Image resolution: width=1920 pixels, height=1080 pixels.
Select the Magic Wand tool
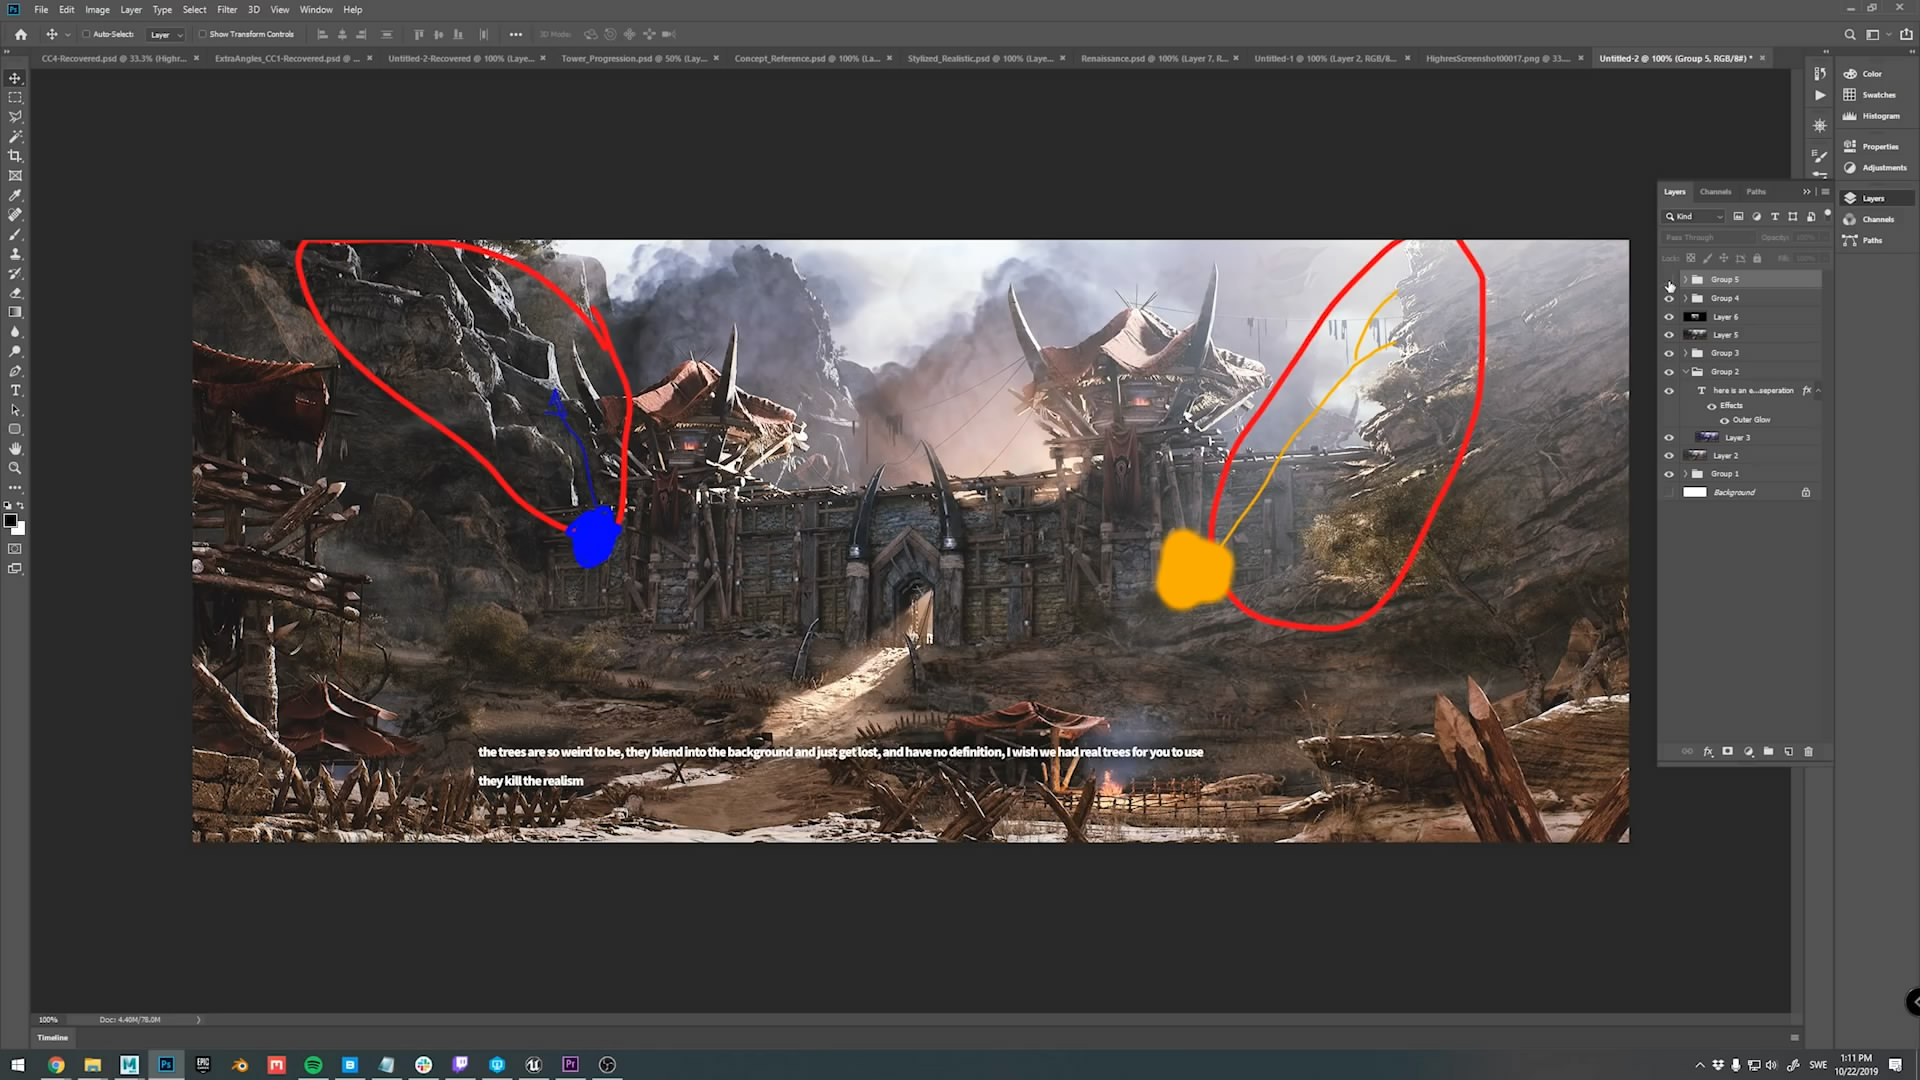[x=15, y=136]
